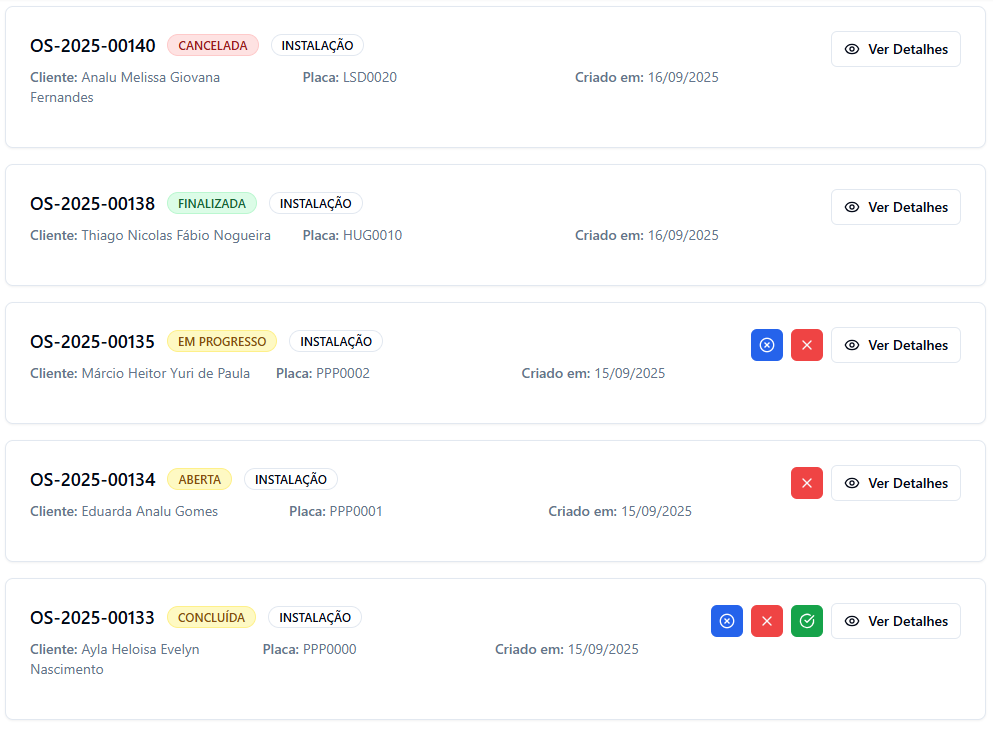993x729 pixels.
Task: Show details for order OS-2025-00134
Action: [x=895, y=483]
